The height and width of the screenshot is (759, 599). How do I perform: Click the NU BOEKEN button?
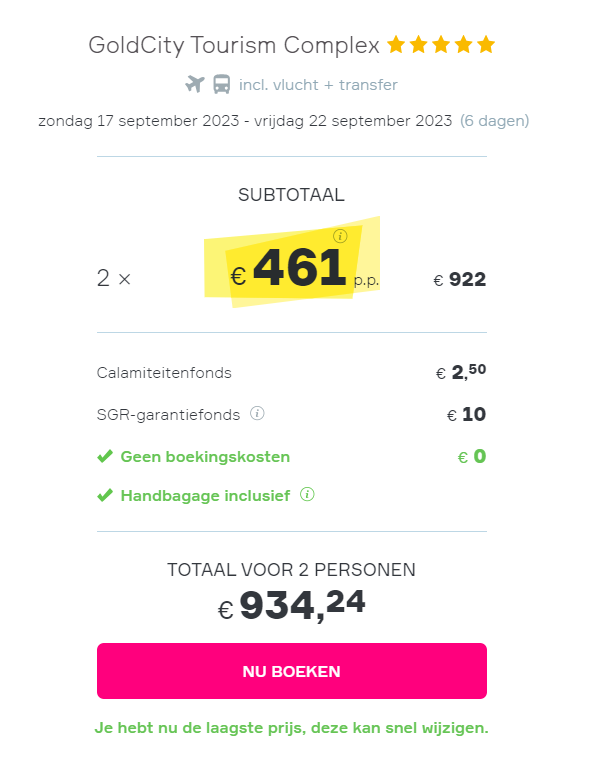(292, 670)
